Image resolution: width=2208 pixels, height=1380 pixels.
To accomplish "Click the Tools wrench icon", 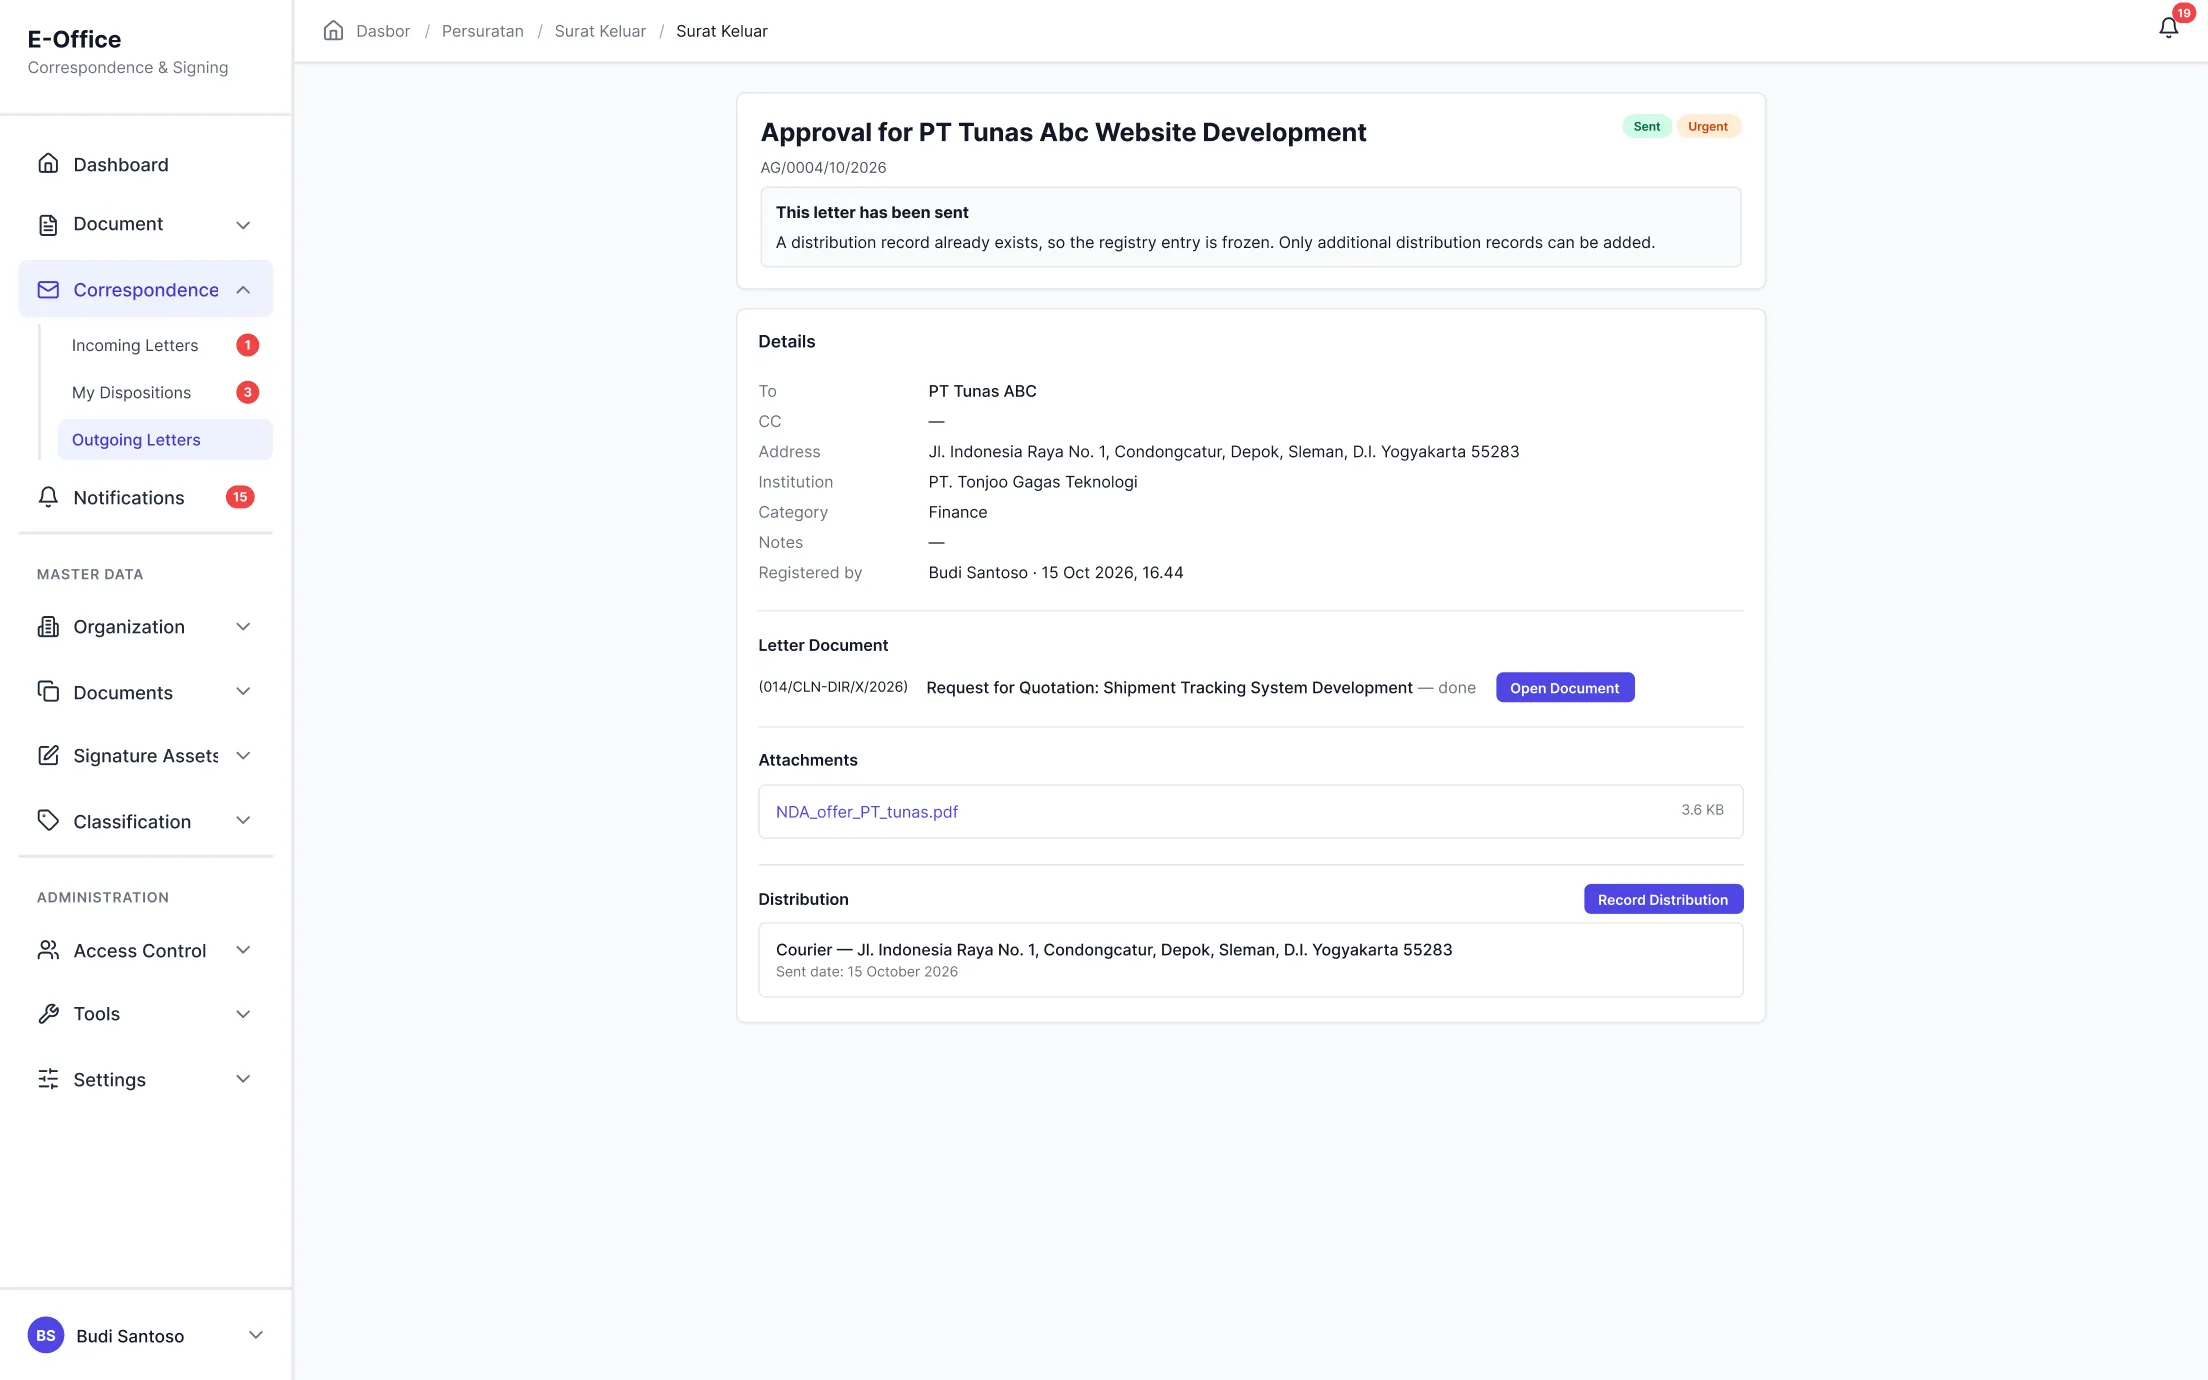I will click(48, 1014).
